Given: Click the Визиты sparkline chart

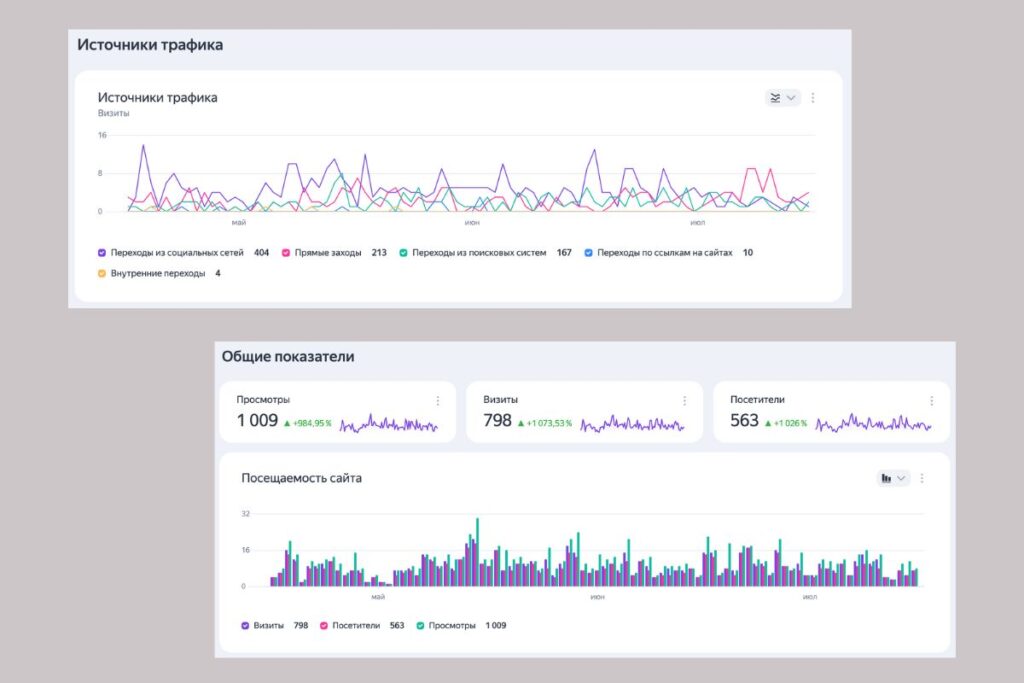Looking at the screenshot, I should click(x=632, y=424).
